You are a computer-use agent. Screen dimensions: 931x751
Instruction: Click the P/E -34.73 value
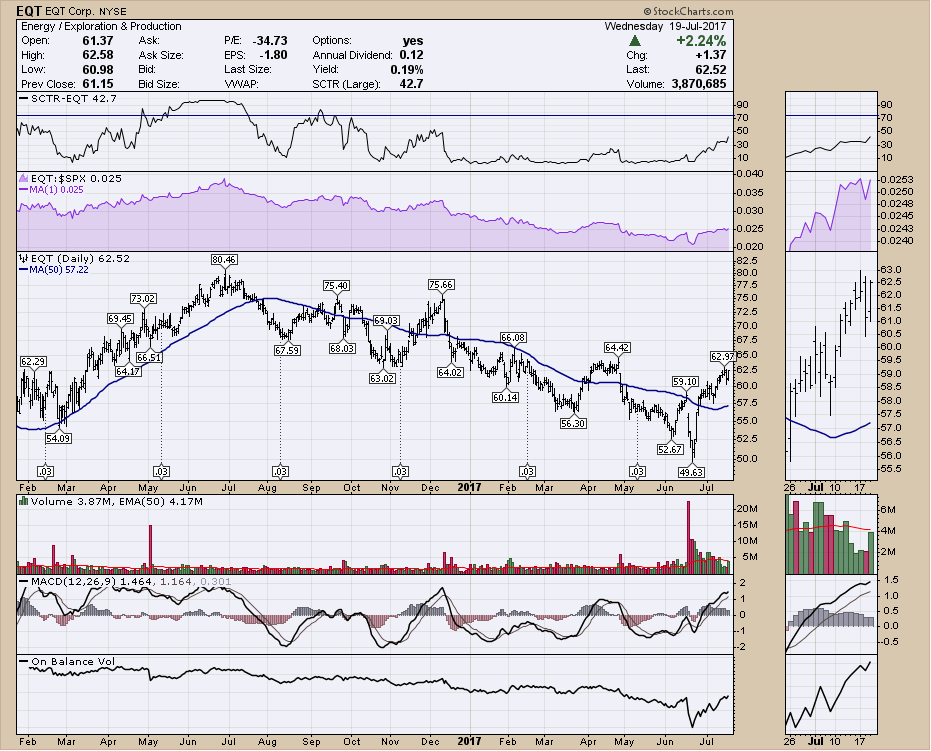270,40
